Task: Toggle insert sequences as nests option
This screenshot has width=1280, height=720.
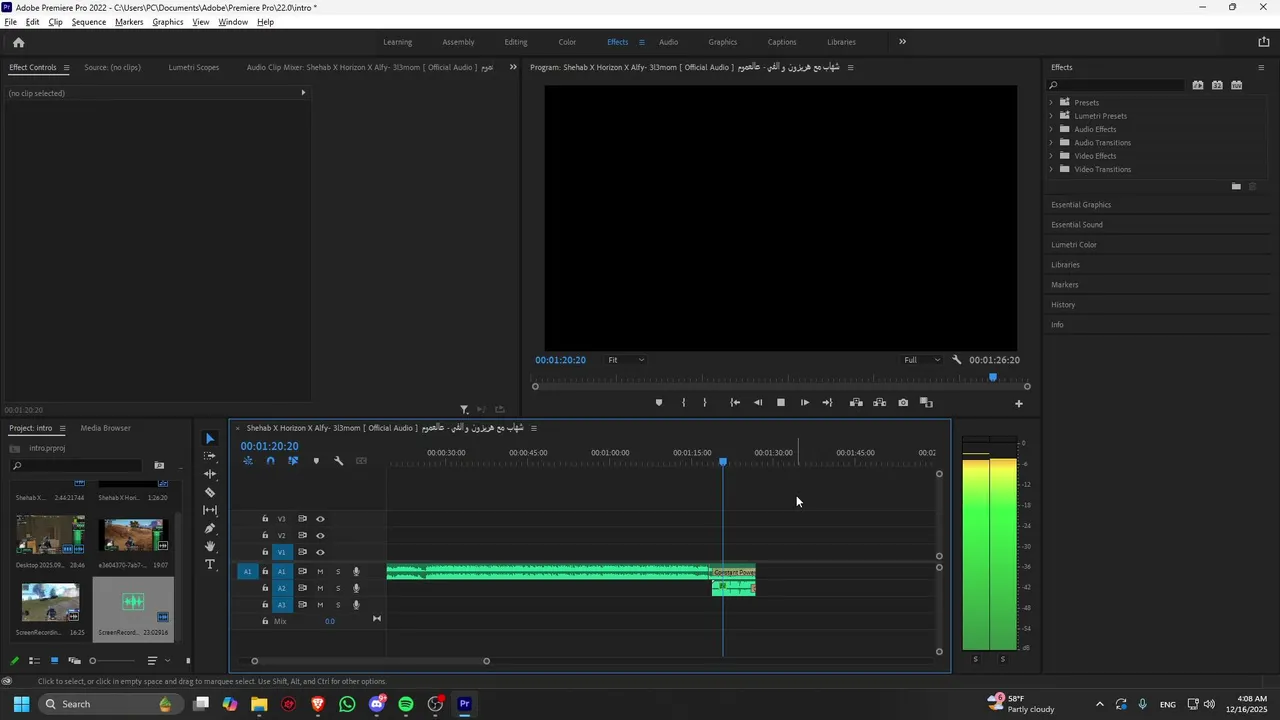Action: pyautogui.click(x=247, y=461)
